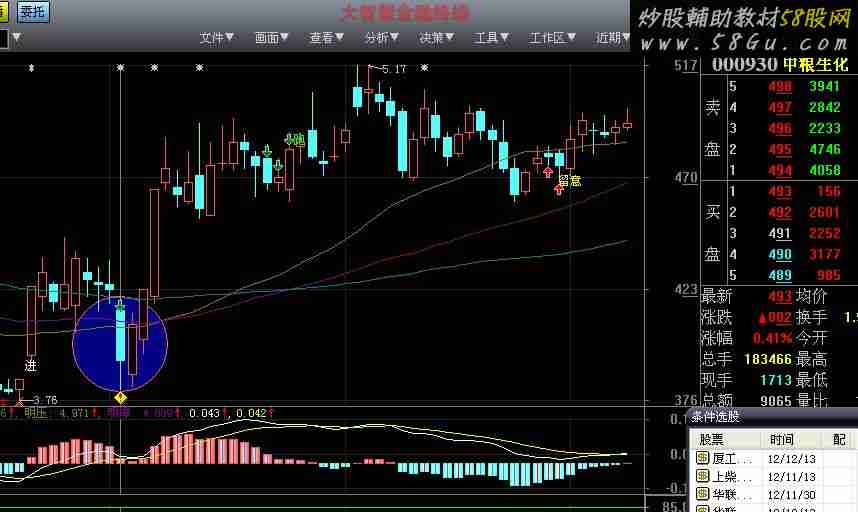Click the dollar icon beside 厦工
This screenshot has width=858, height=512.
702,458
